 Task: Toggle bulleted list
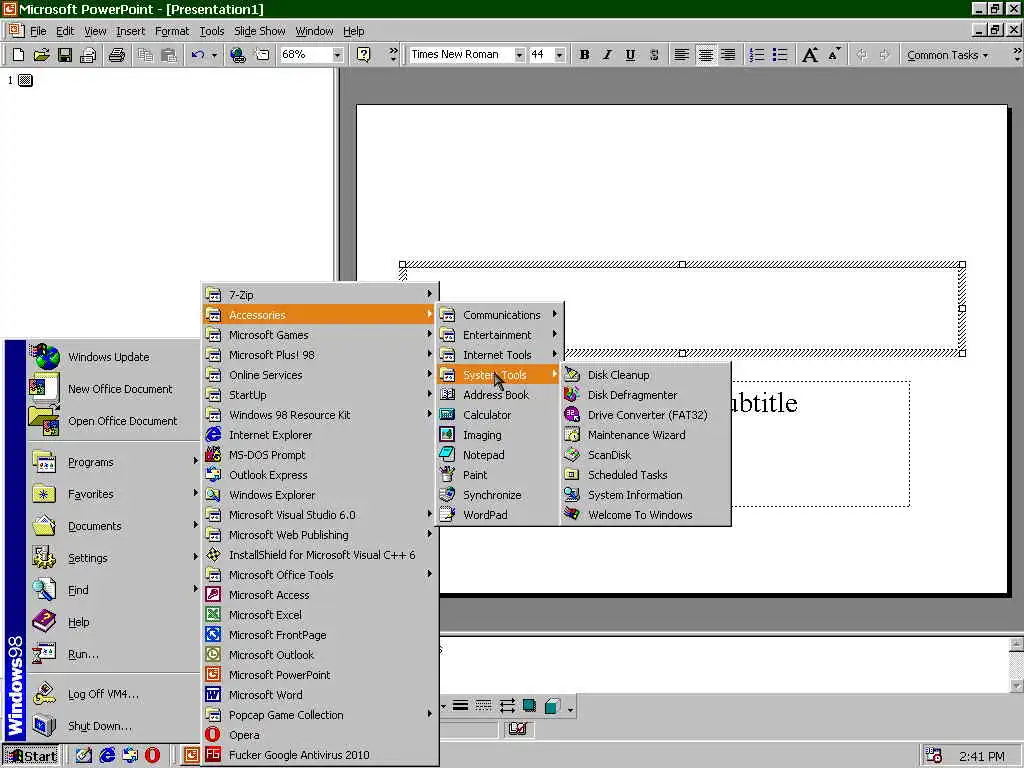click(780, 55)
